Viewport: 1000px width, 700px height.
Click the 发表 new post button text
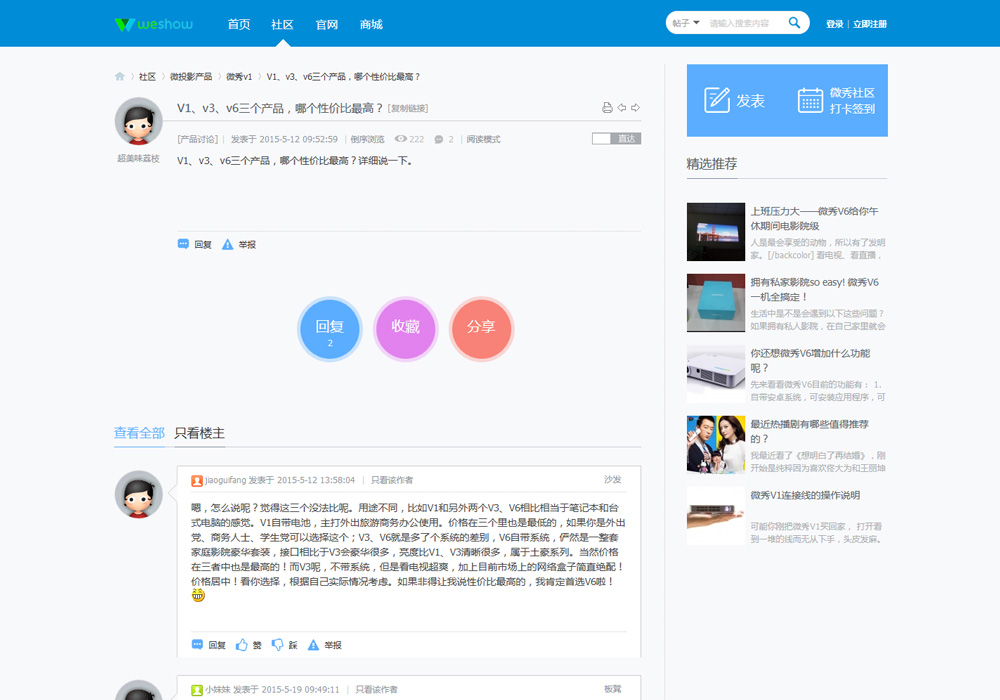[750, 101]
